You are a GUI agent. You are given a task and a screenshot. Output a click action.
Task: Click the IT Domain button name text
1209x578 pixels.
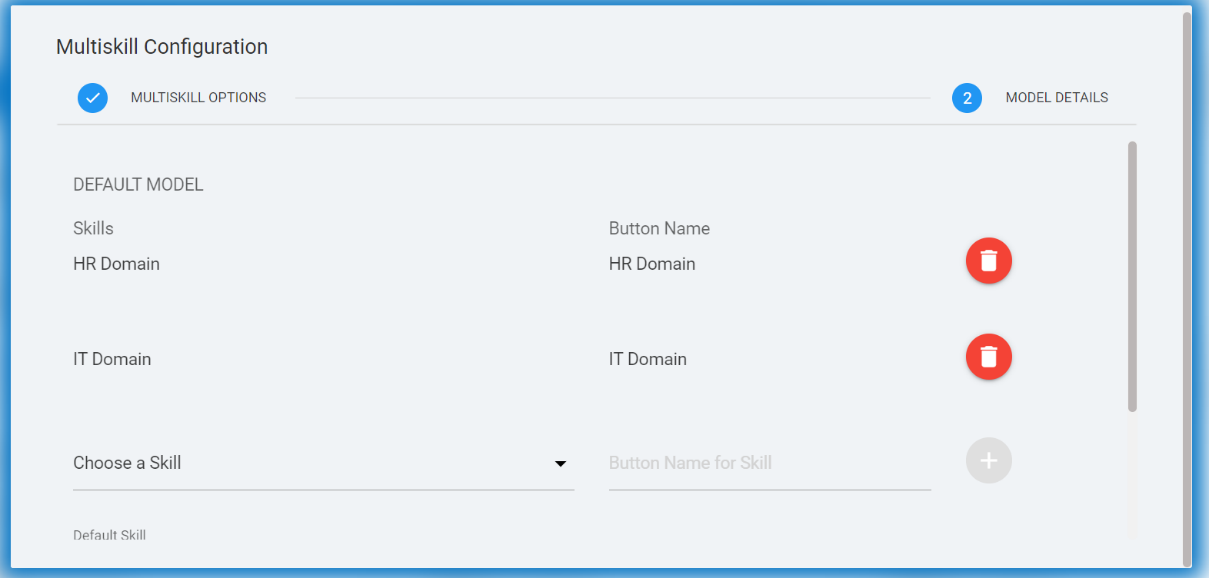coord(648,359)
